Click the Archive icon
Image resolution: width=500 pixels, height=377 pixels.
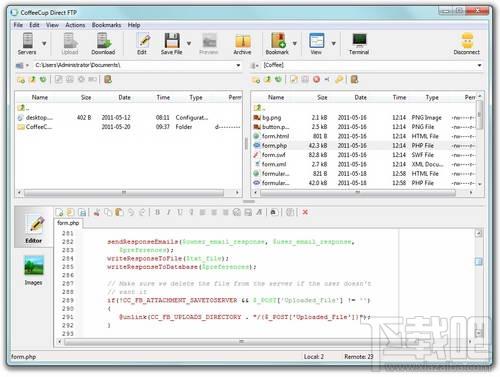(242, 44)
